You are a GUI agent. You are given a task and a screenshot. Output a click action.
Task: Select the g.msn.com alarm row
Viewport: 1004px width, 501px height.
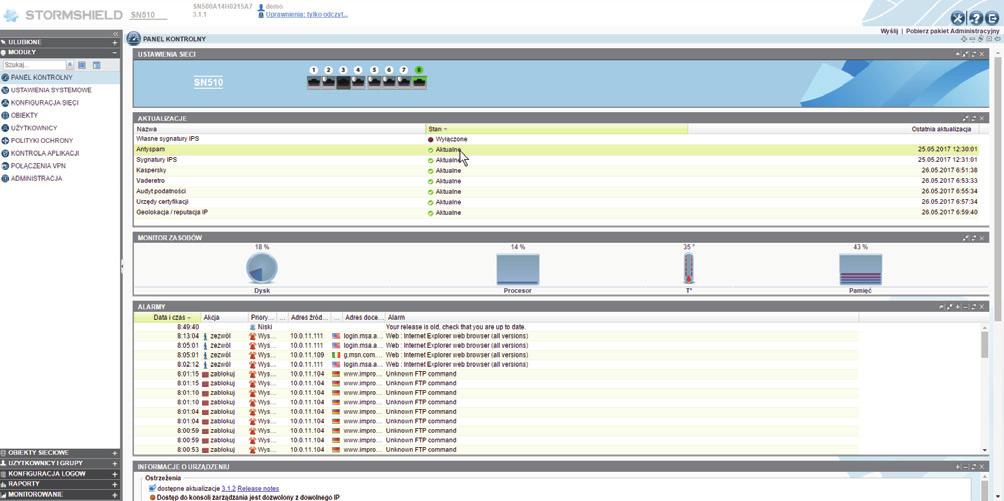pos(496,355)
